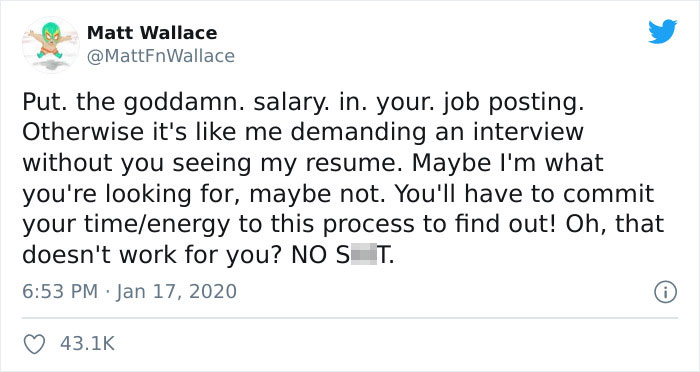
Task: Click the word "salary." in the tweet
Action: pyautogui.click(x=292, y=103)
